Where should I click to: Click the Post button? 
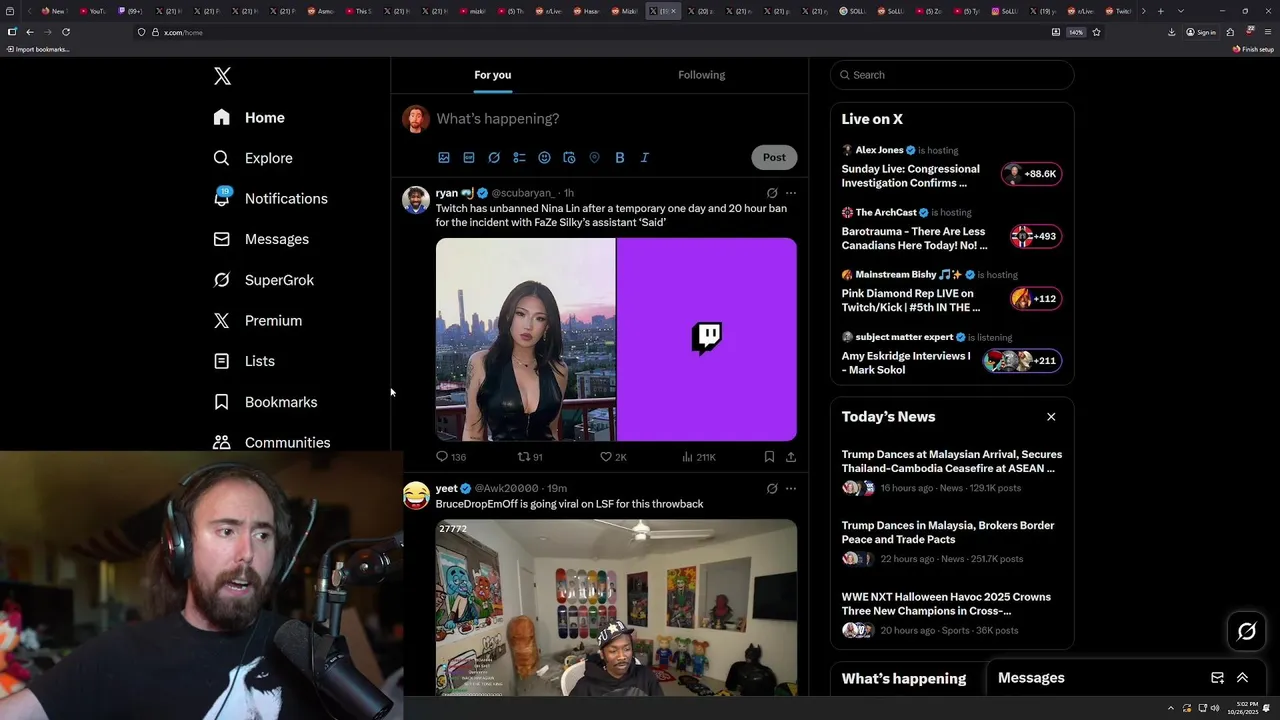[774, 157]
